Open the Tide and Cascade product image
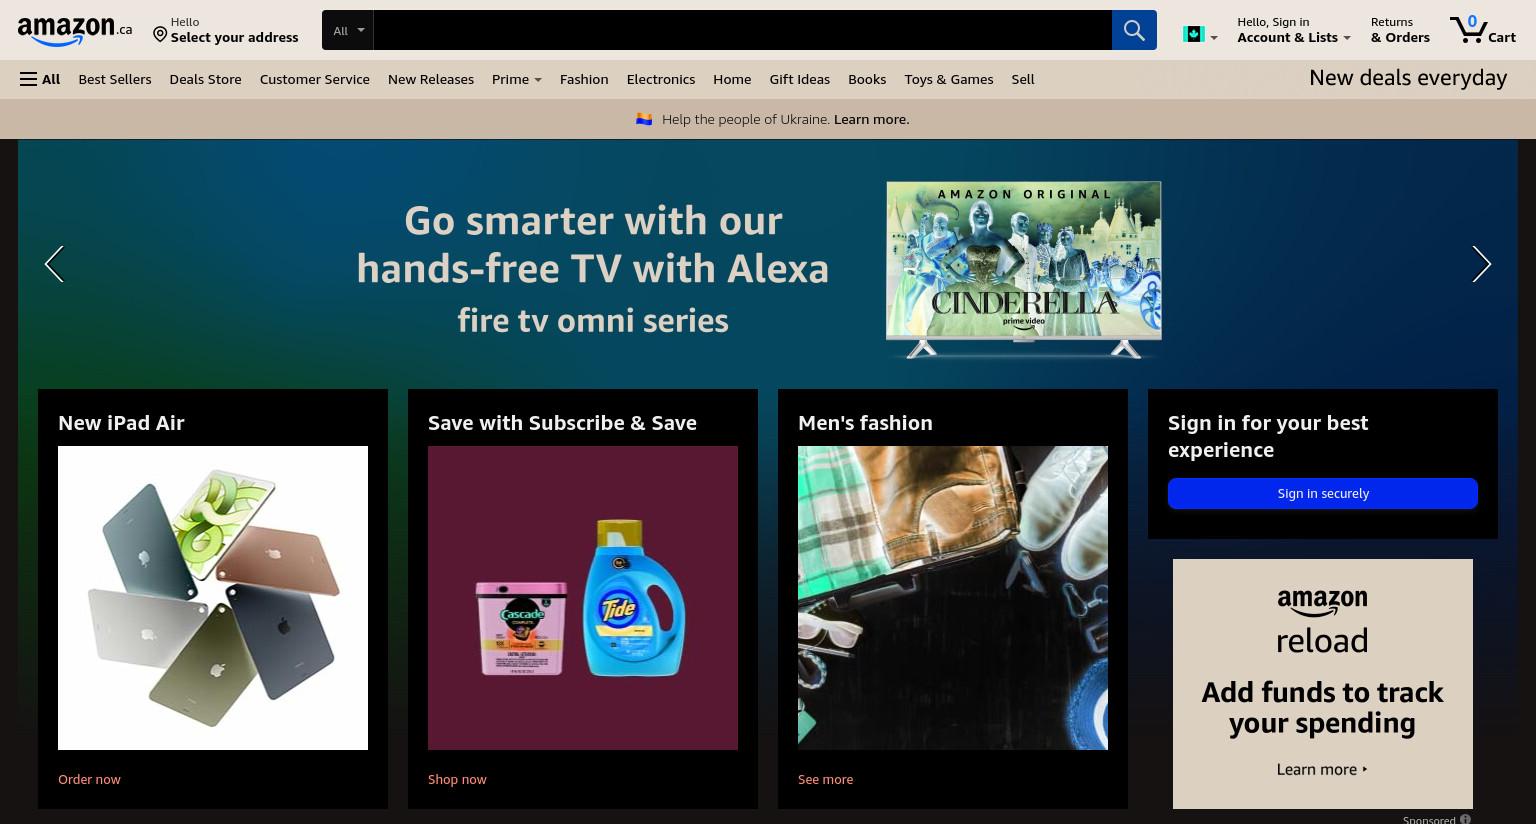The image size is (1536, 824). 583,598
